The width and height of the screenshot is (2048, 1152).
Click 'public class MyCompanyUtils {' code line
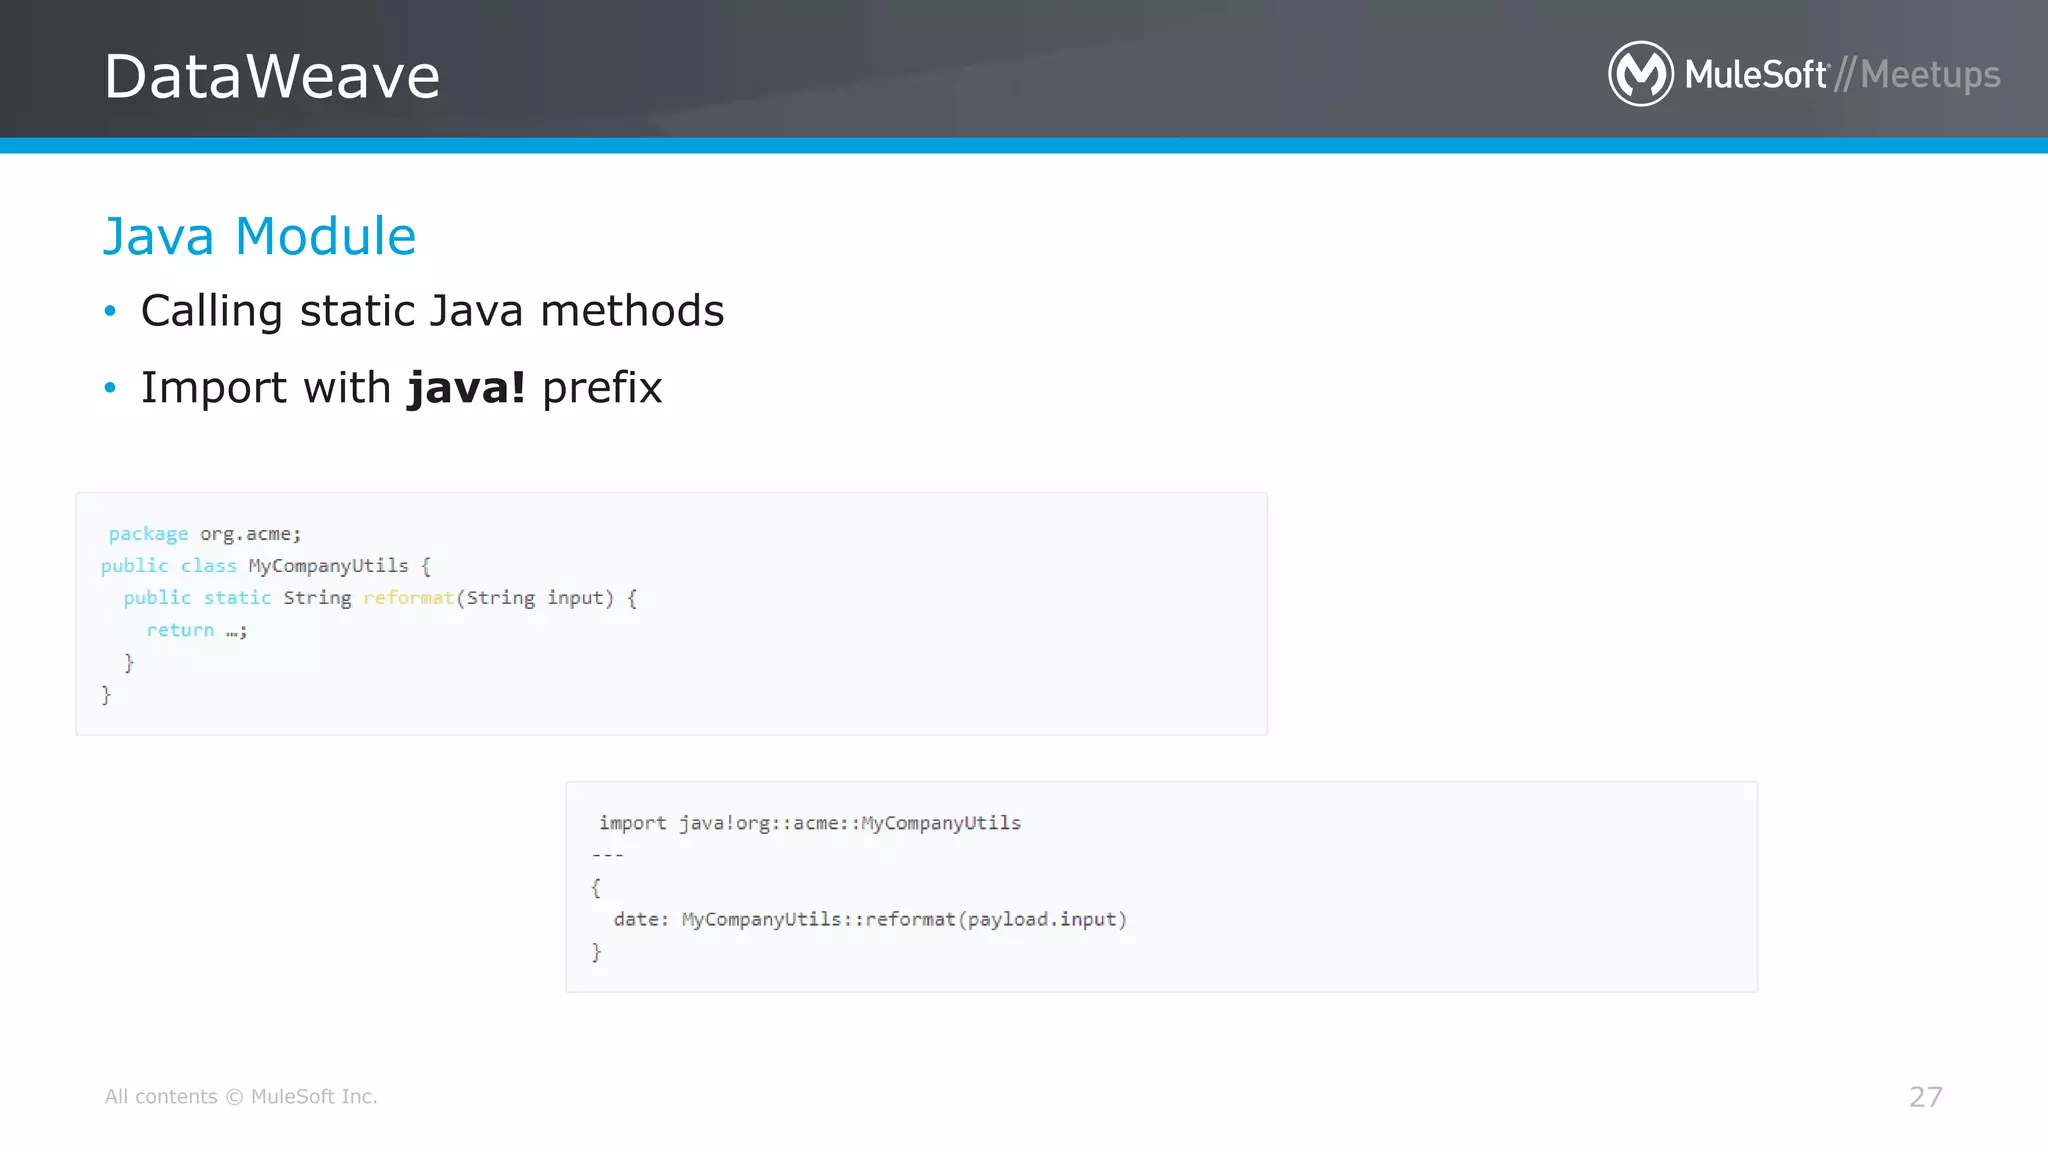(266, 566)
